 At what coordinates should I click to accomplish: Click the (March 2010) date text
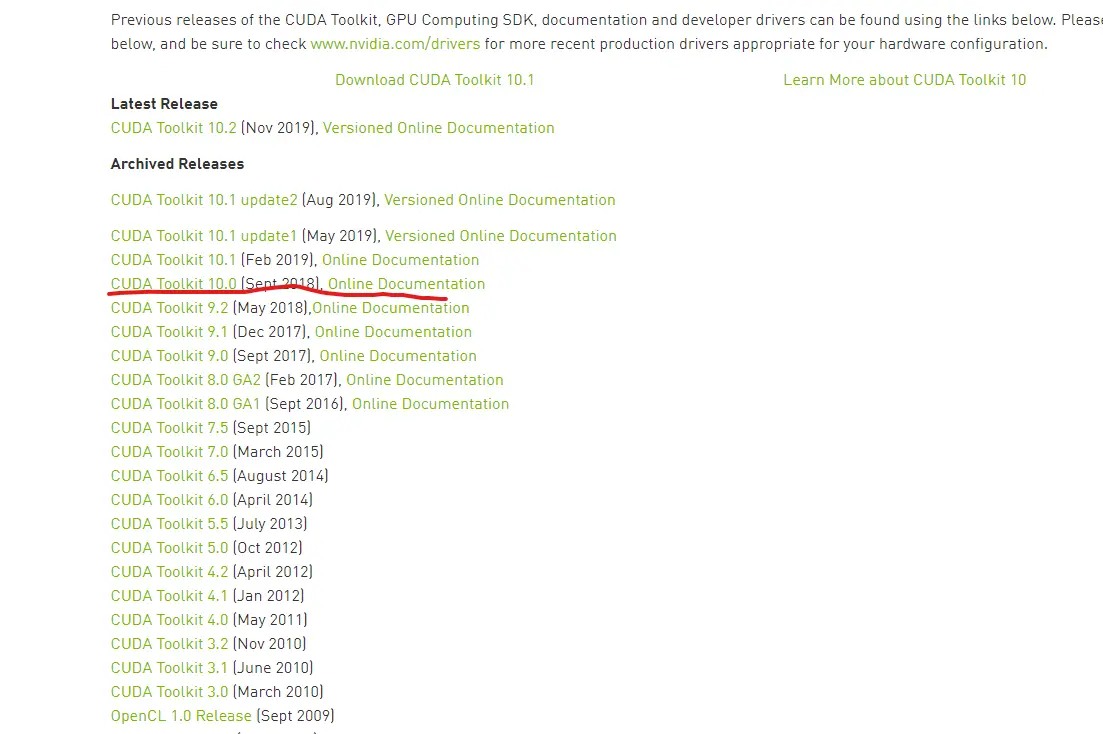tap(278, 691)
